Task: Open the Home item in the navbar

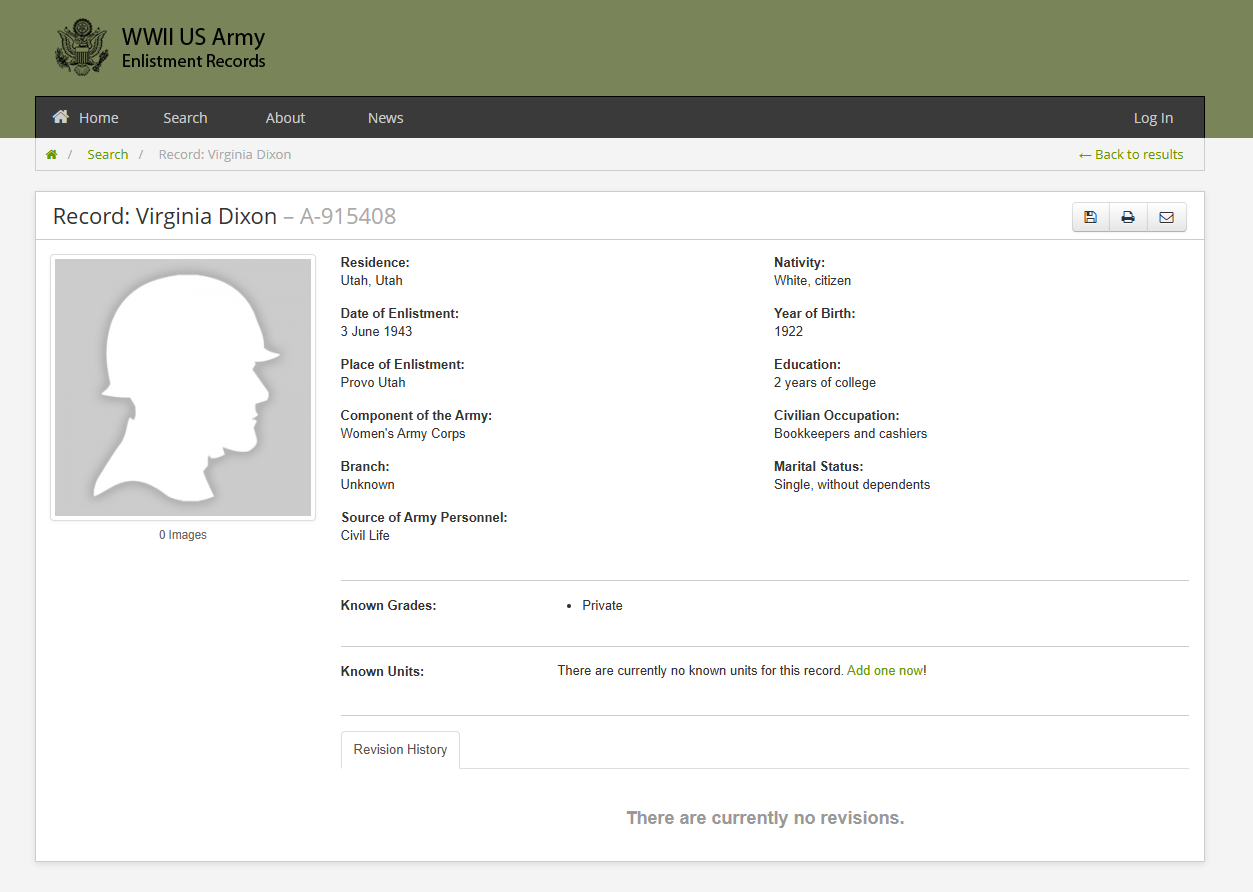Action: 86,118
